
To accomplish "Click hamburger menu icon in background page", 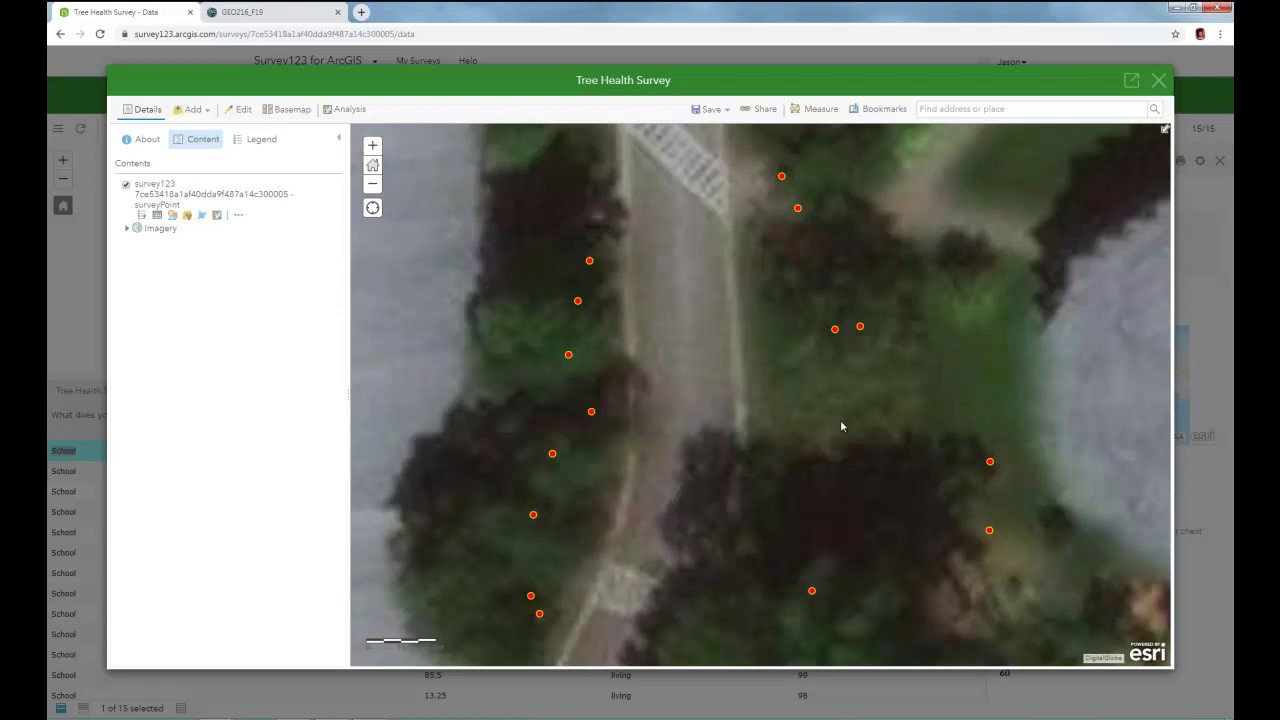I will (x=58, y=128).
